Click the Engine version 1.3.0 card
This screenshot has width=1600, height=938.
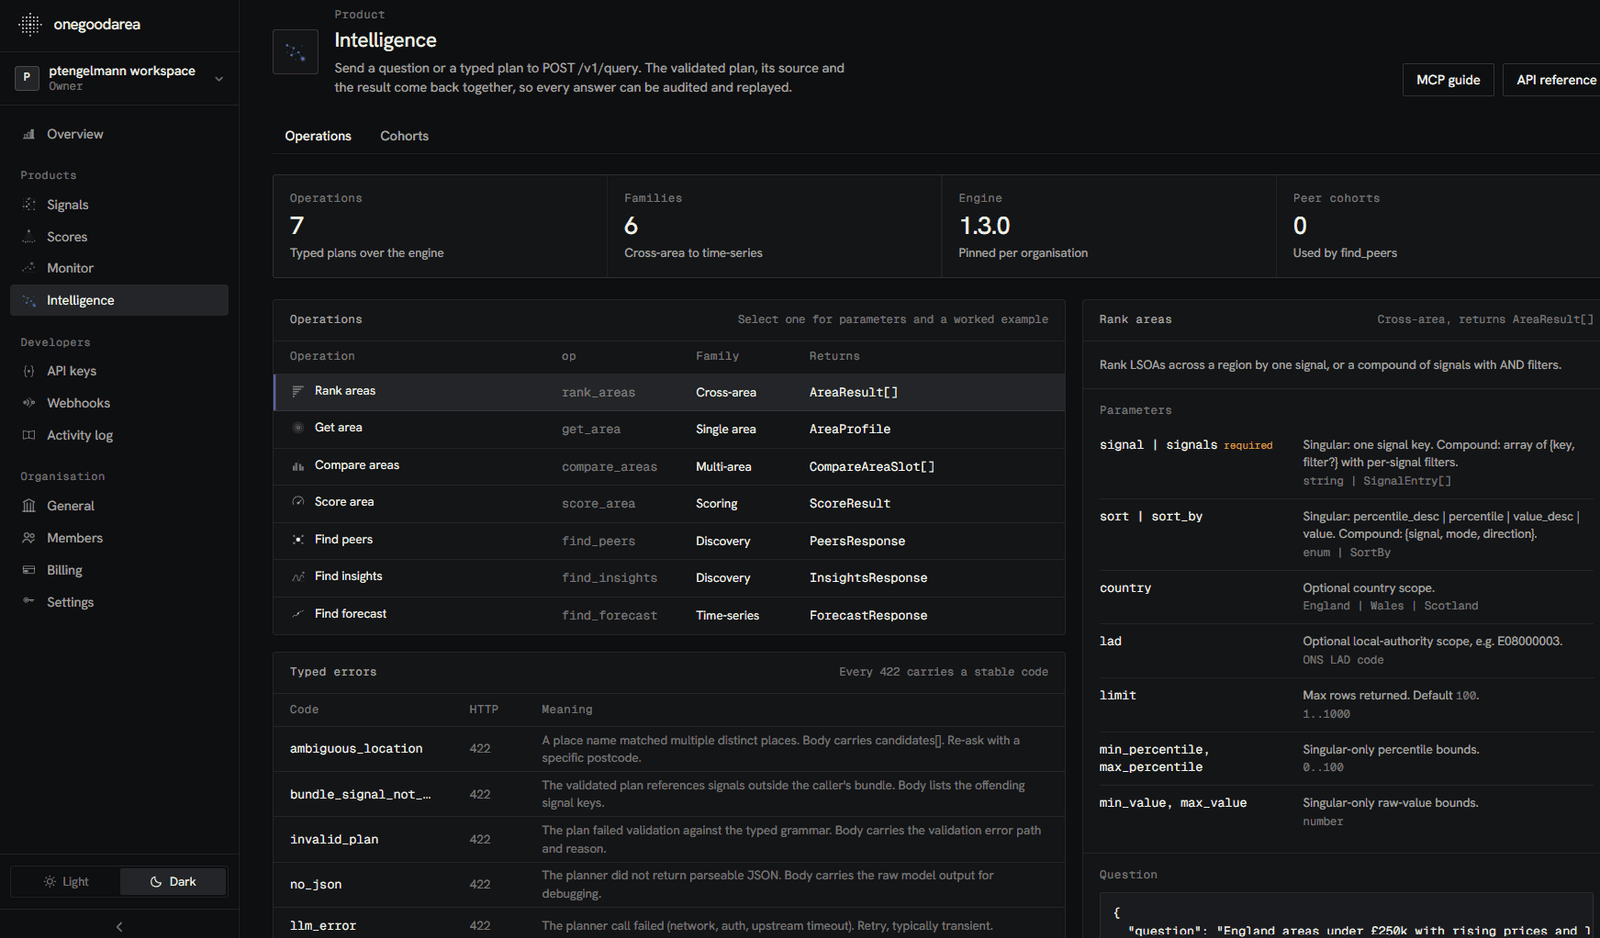[x=1108, y=226]
